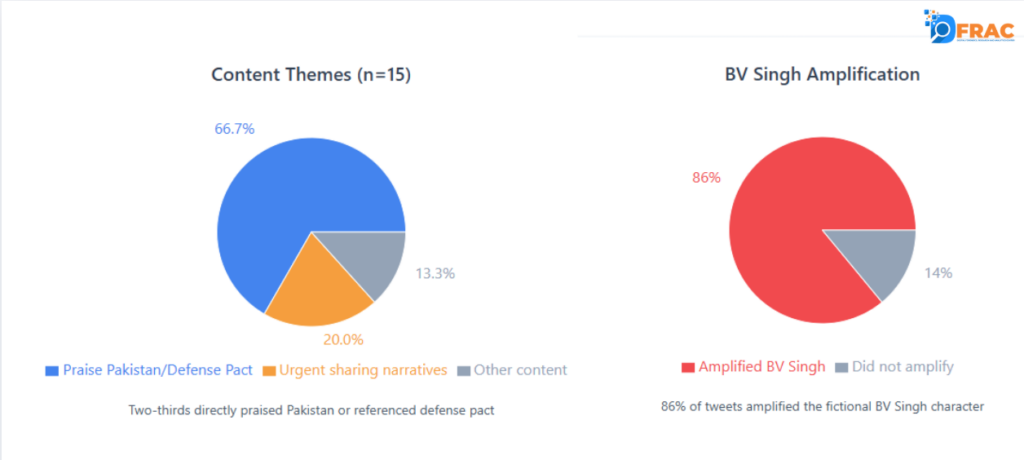Click the 66.7% data label
Screen dimensions: 1024x460
click(234, 129)
